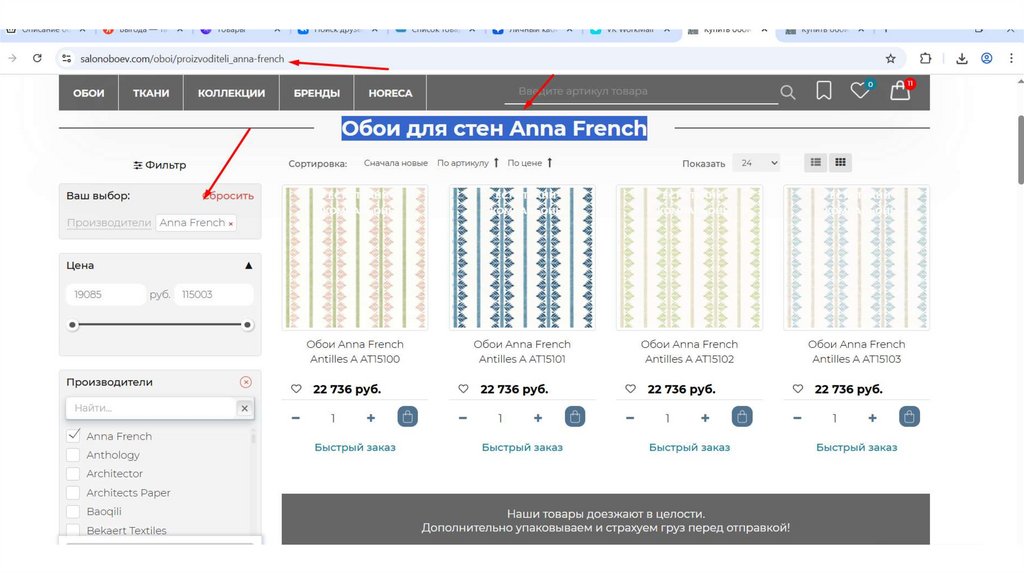Image resolution: width=1024 pixels, height=574 pixels.
Task: Open the HORECA menu
Action: [x=390, y=93]
